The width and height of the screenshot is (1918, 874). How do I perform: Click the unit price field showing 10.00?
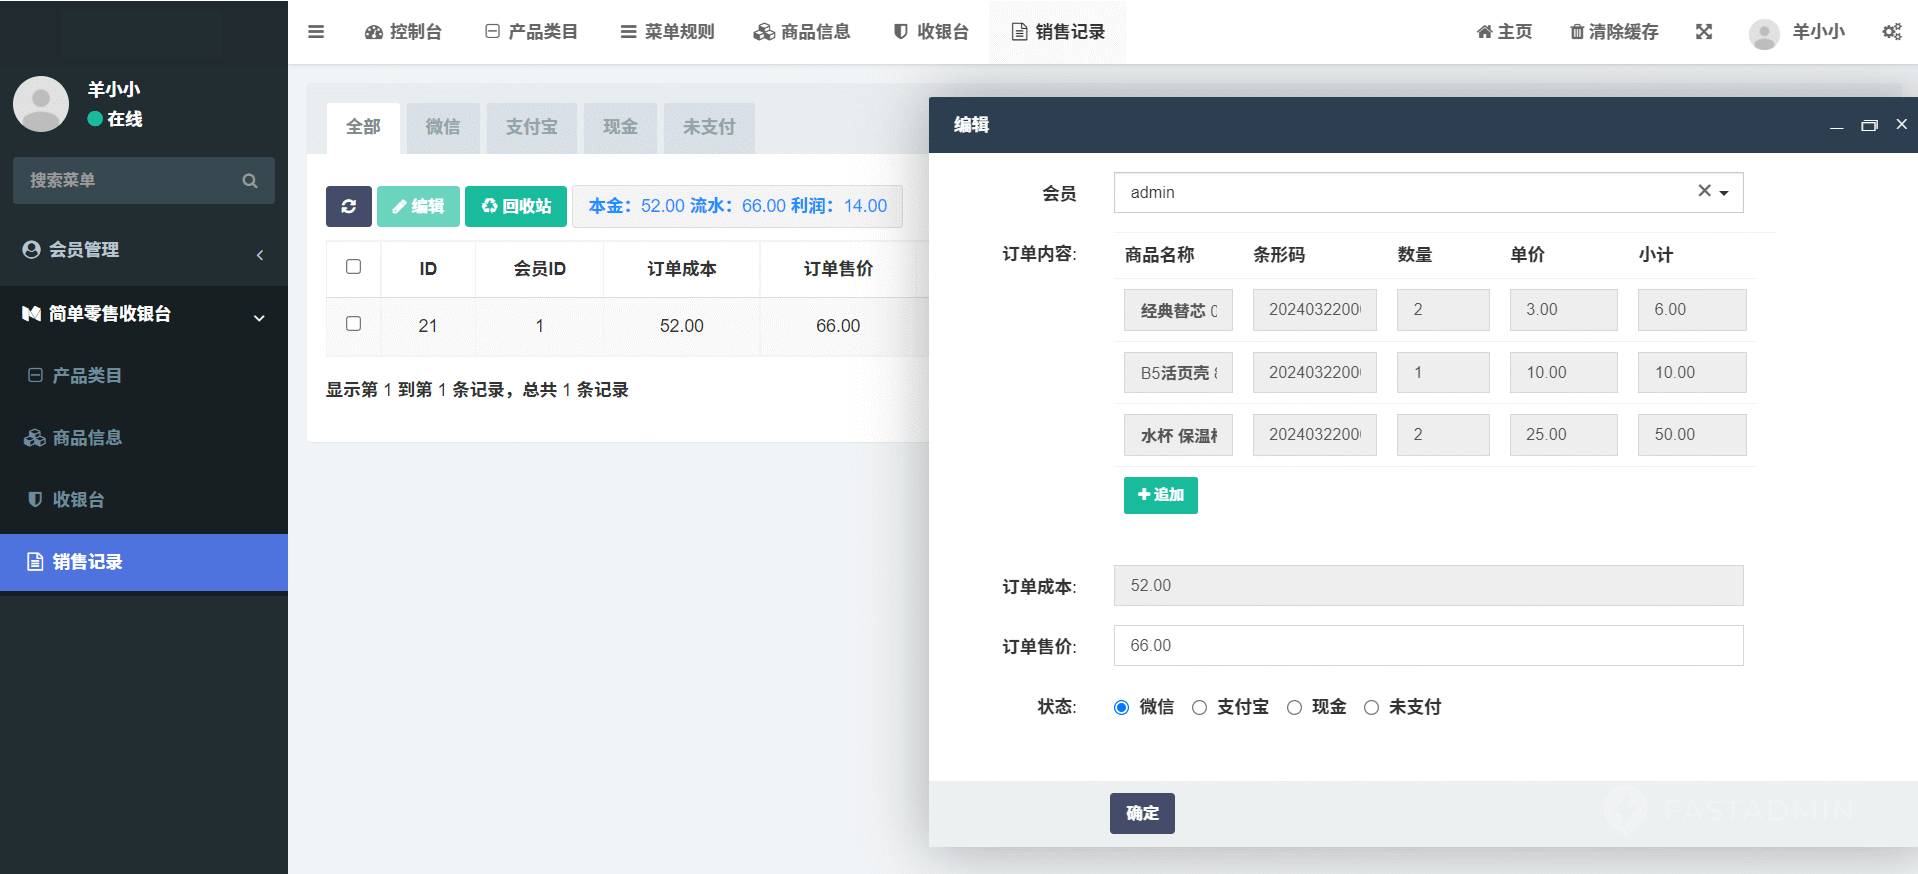click(x=1564, y=372)
